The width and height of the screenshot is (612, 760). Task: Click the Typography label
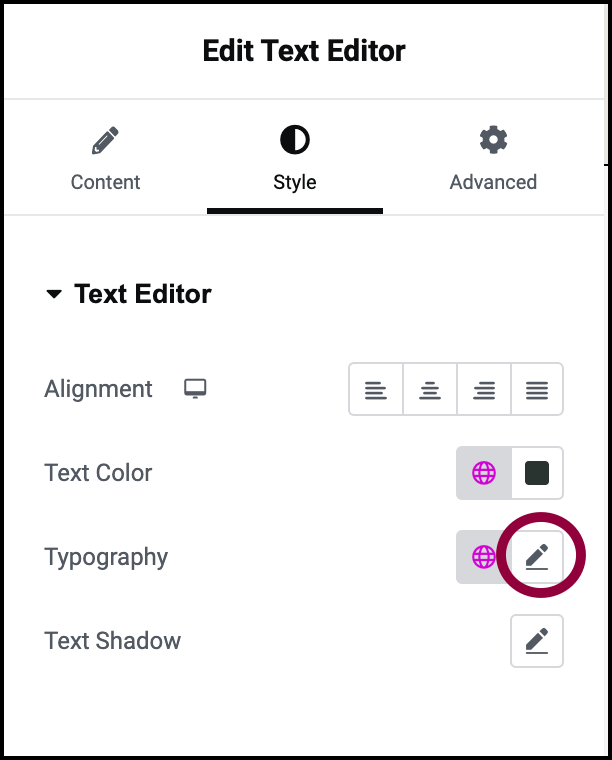point(106,557)
